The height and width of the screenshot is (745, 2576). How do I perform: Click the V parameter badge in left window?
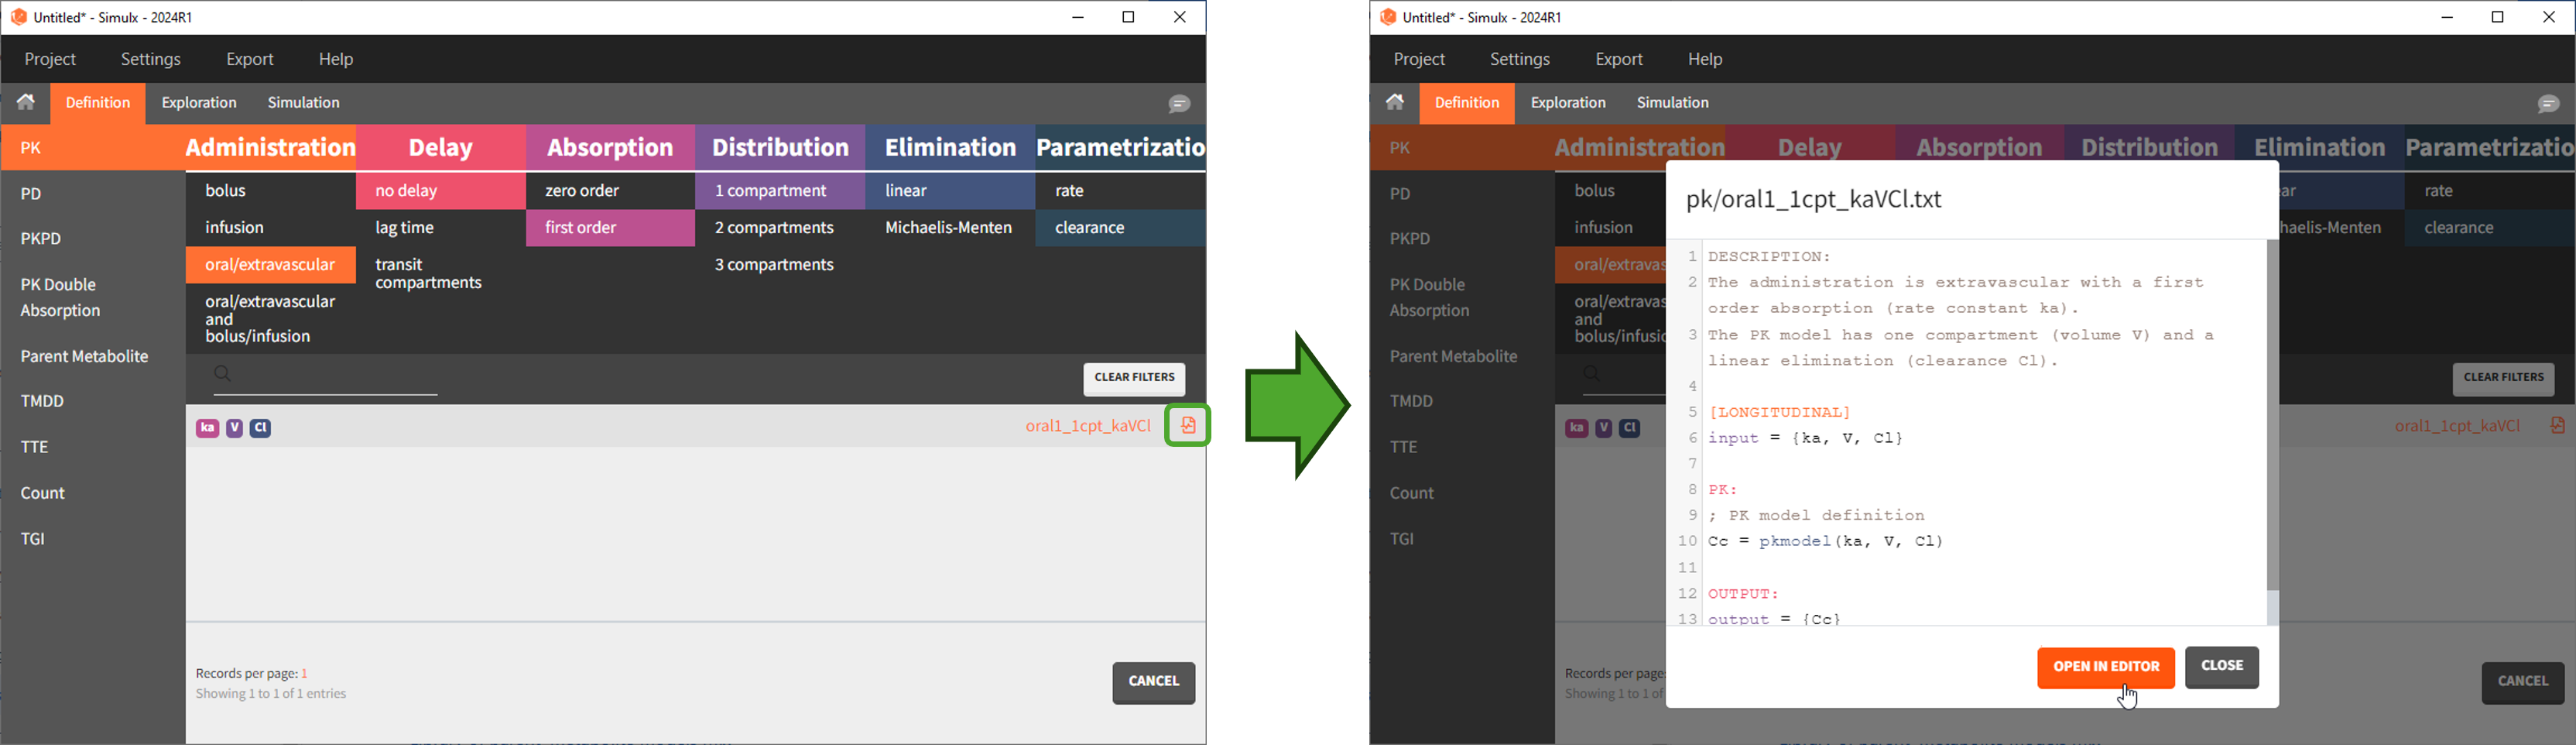pos(235,429)
